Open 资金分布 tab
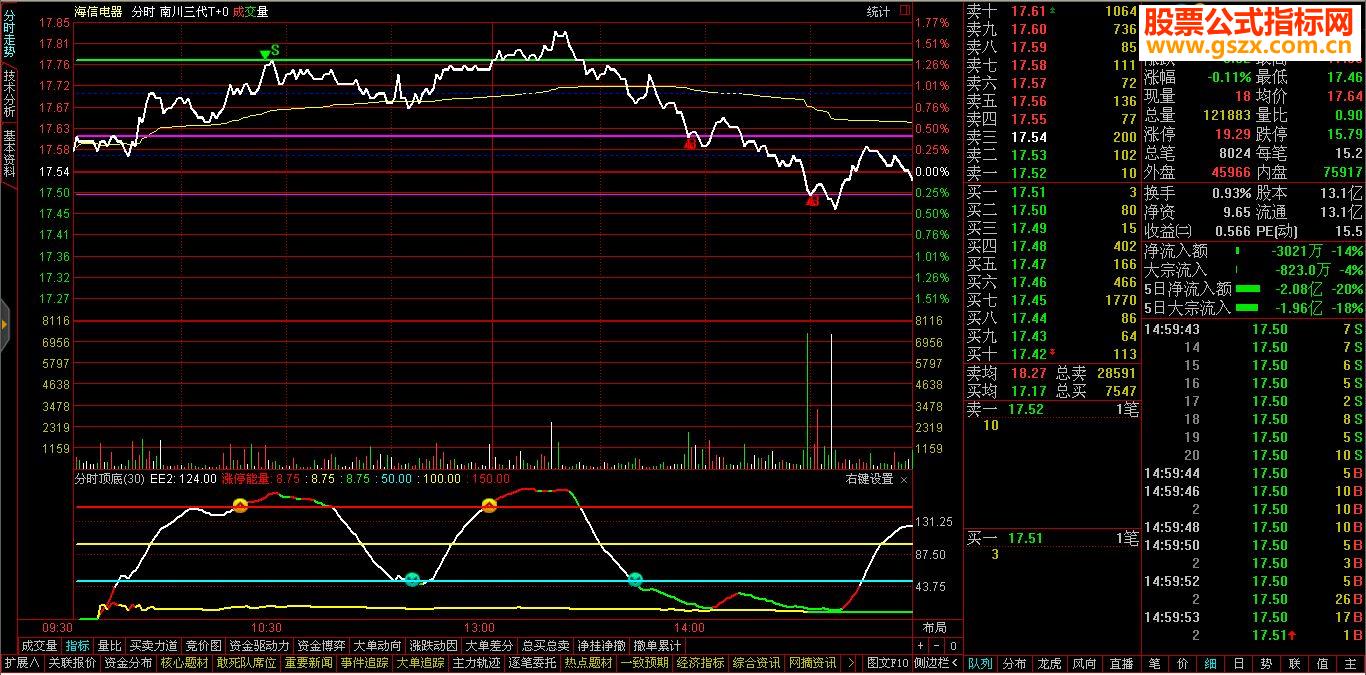Screen dimensions: 1366x675 pyautogui.click(x=128, y=663)
